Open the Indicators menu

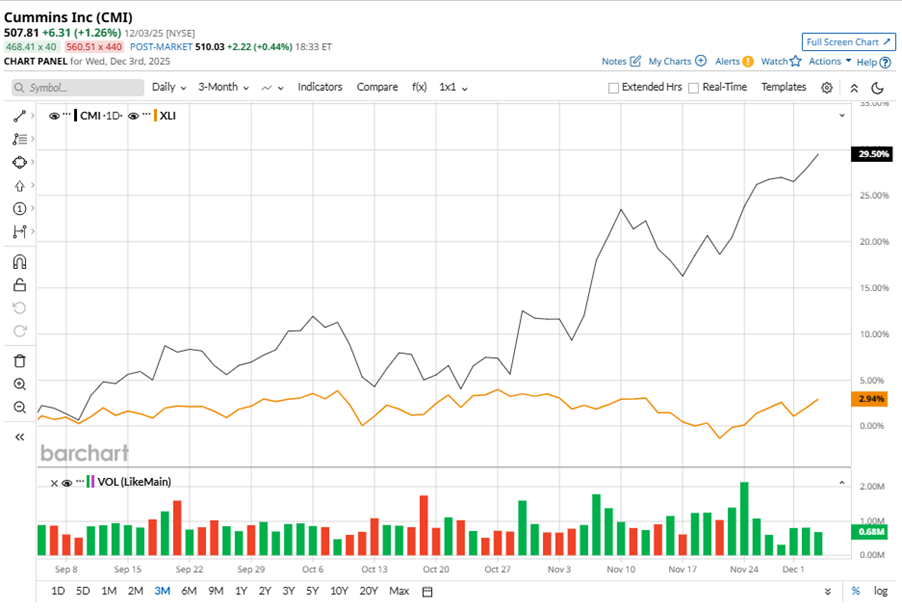click(x=320, y=87)
